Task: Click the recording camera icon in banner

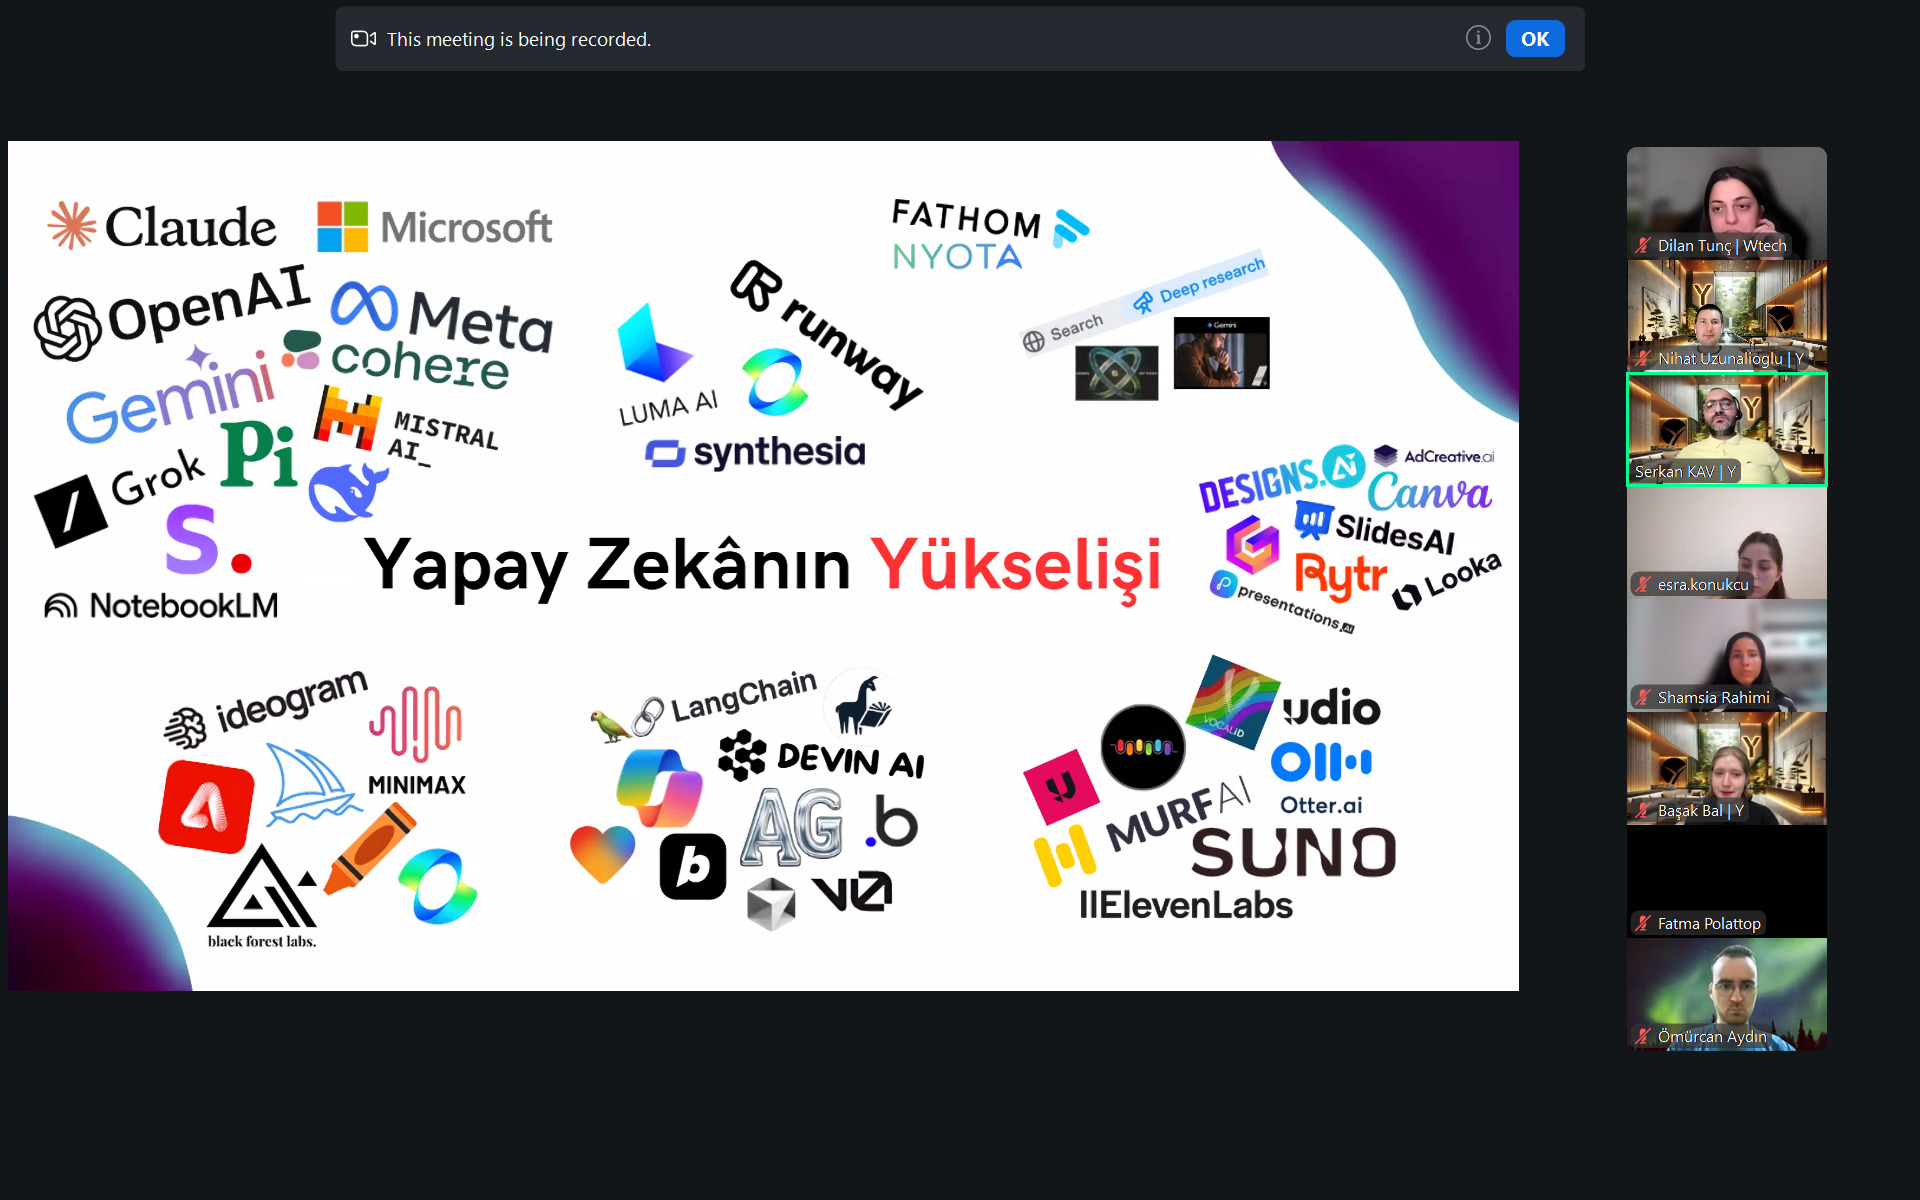Action: point(363,39)
